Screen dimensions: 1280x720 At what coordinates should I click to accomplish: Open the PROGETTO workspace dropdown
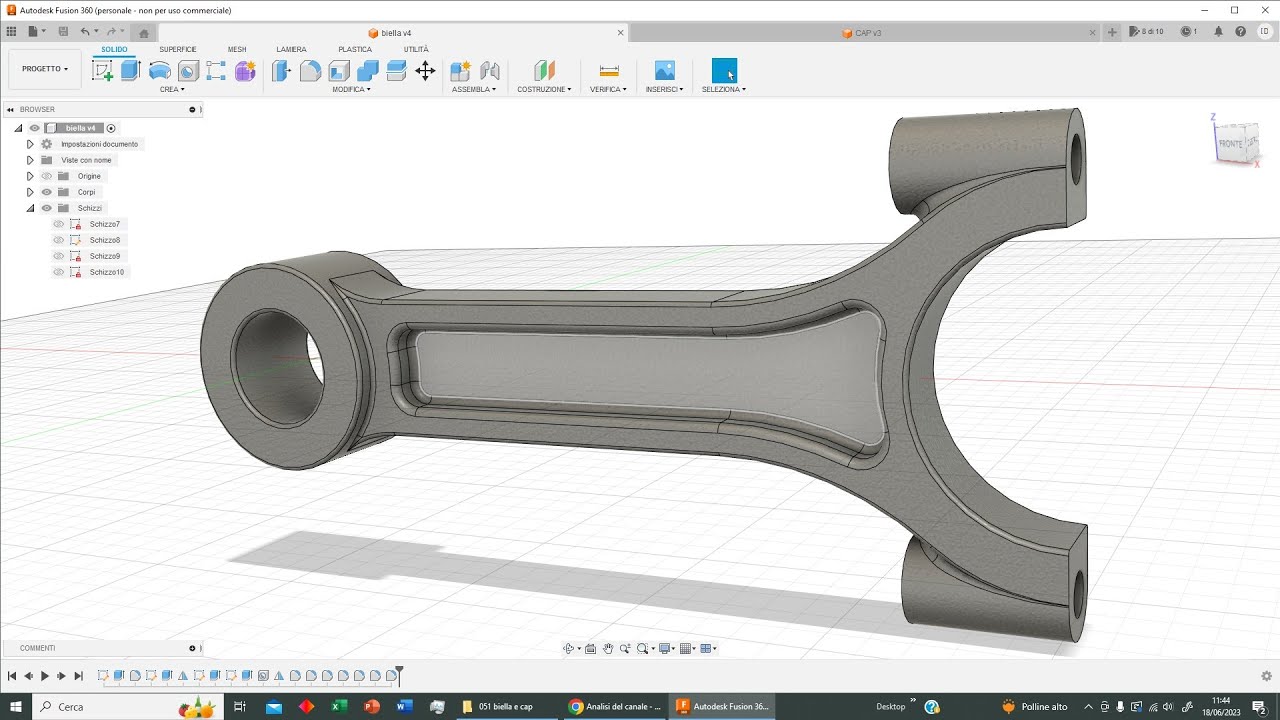[x=45, y=69]
